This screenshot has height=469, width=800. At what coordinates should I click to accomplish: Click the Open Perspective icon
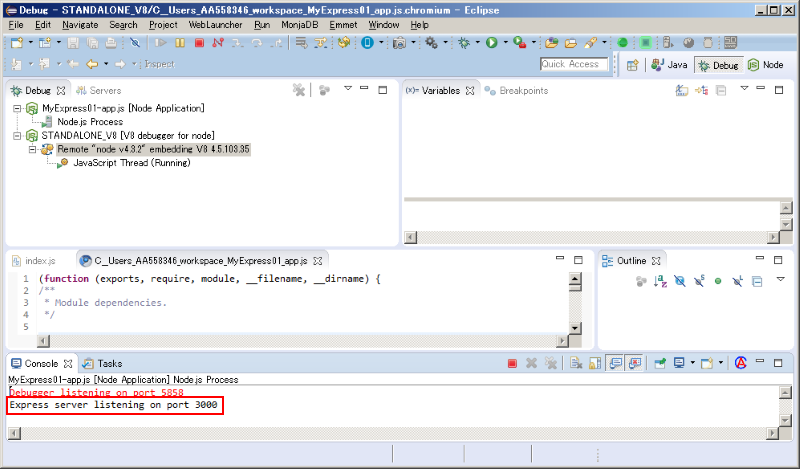coord(633,65)
